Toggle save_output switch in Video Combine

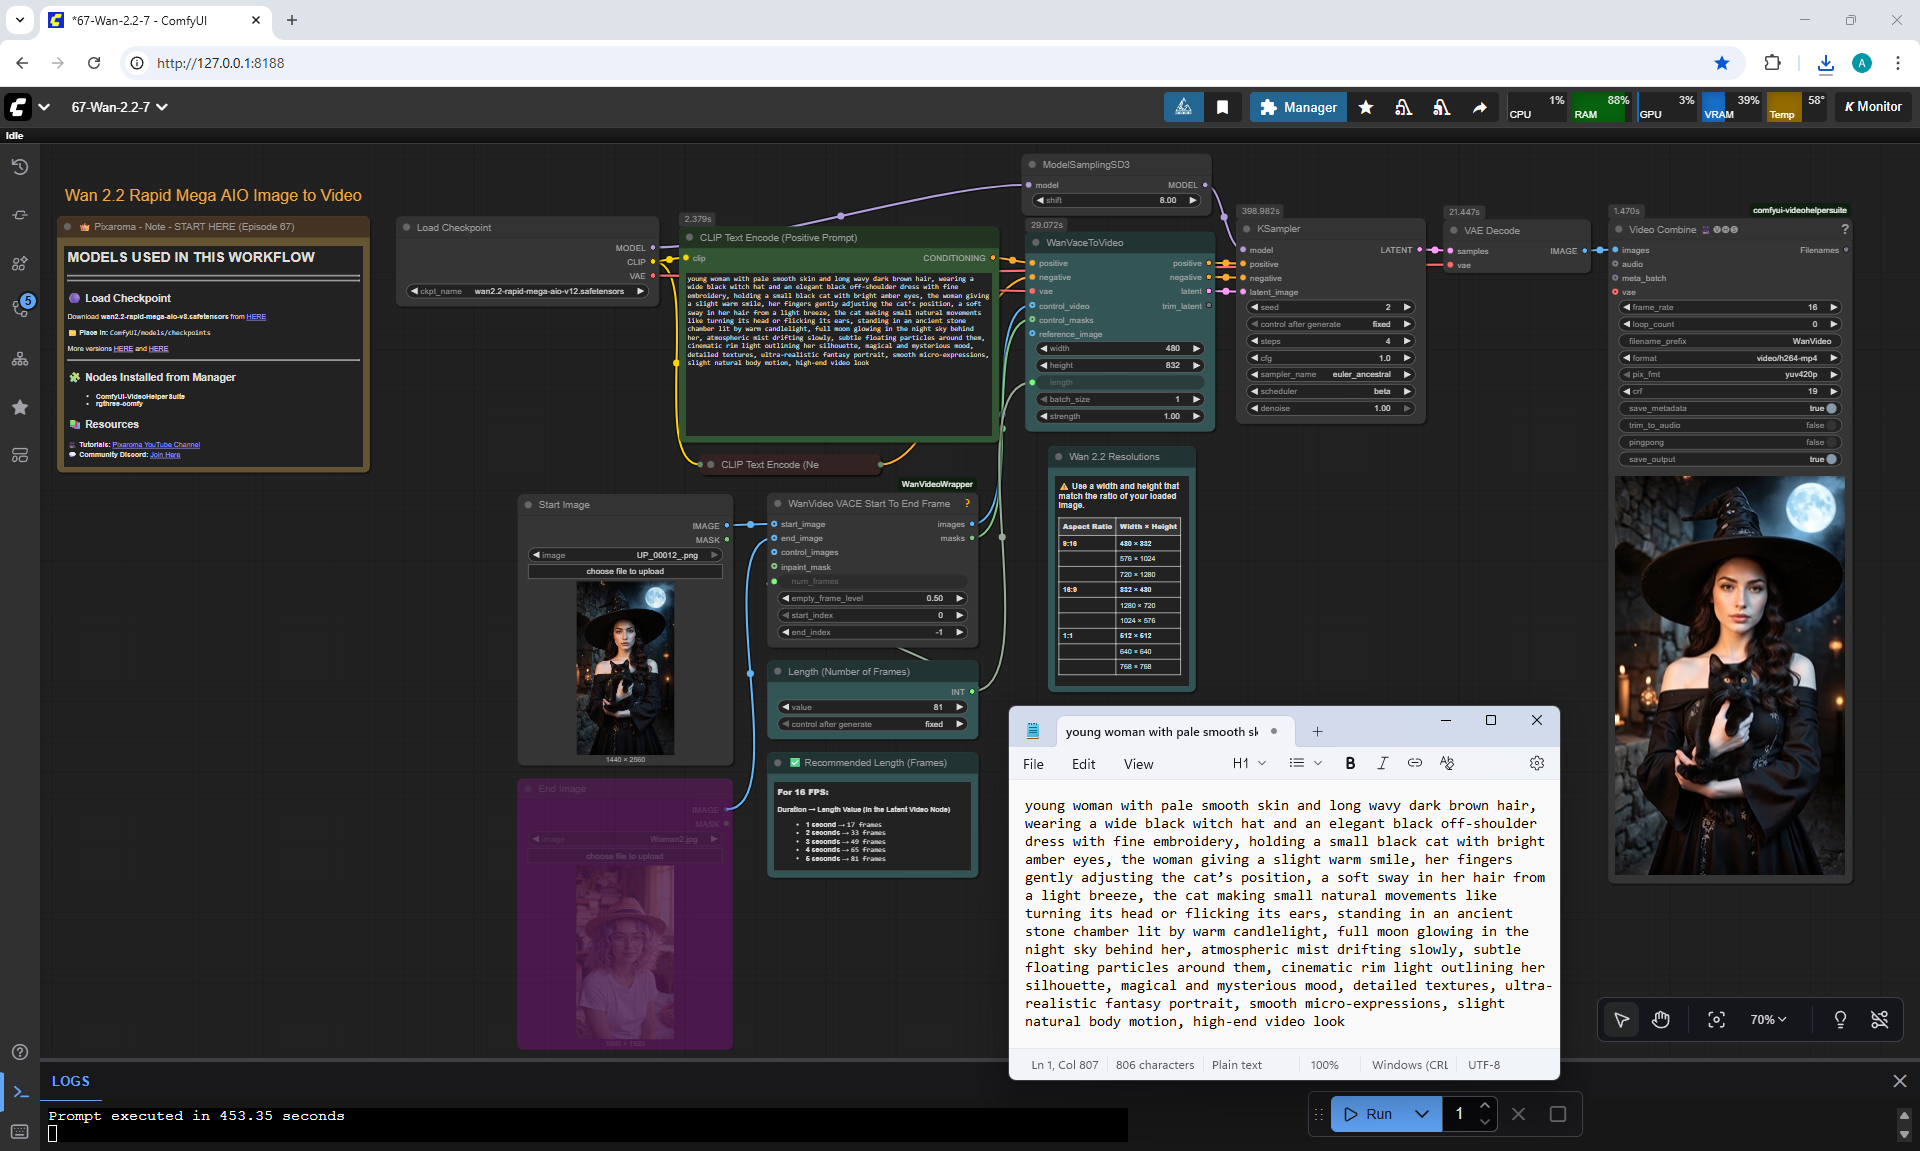(1831, 459)
